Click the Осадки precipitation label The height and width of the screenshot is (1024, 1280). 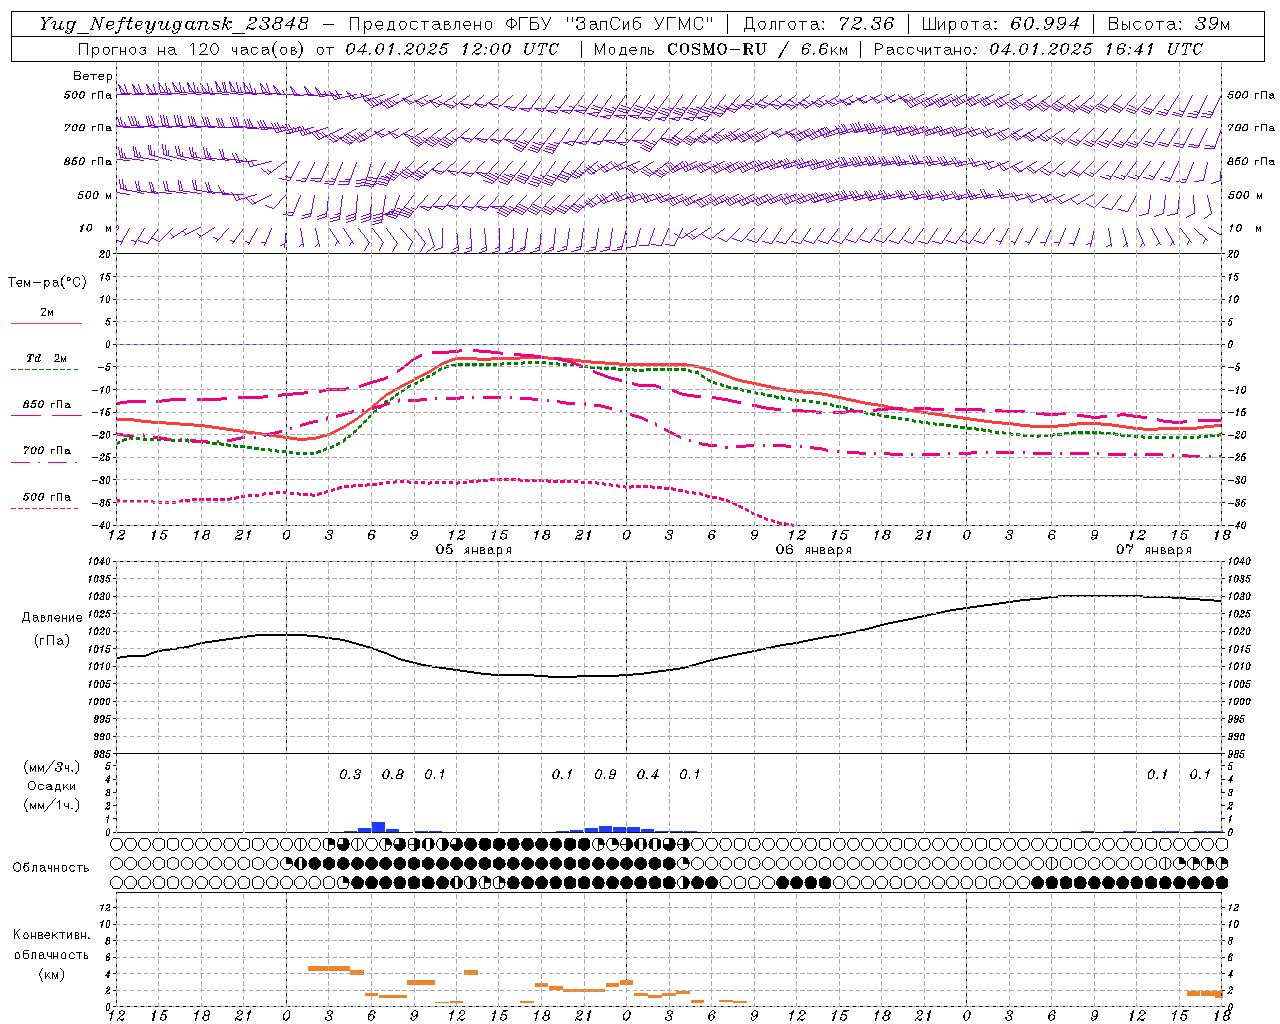point(52,786)
